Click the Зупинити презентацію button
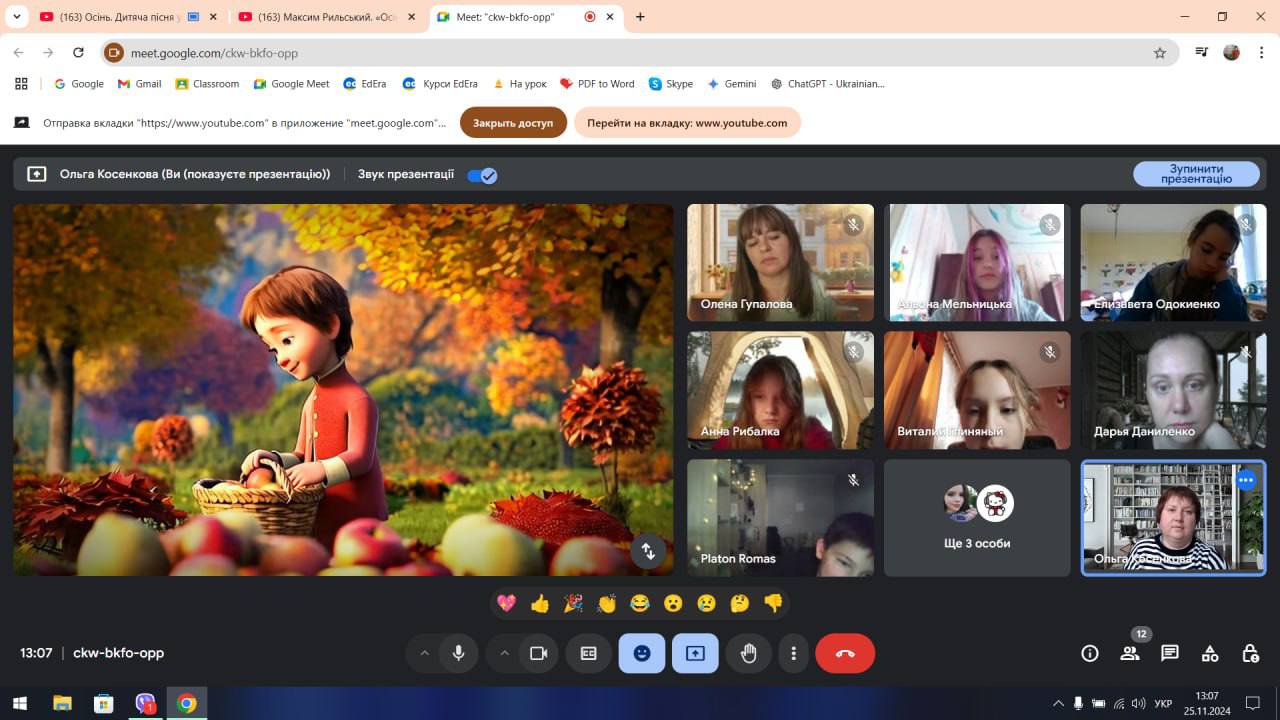The height and width of the screenshot is (720, 1280). [x=1196, y=174]
